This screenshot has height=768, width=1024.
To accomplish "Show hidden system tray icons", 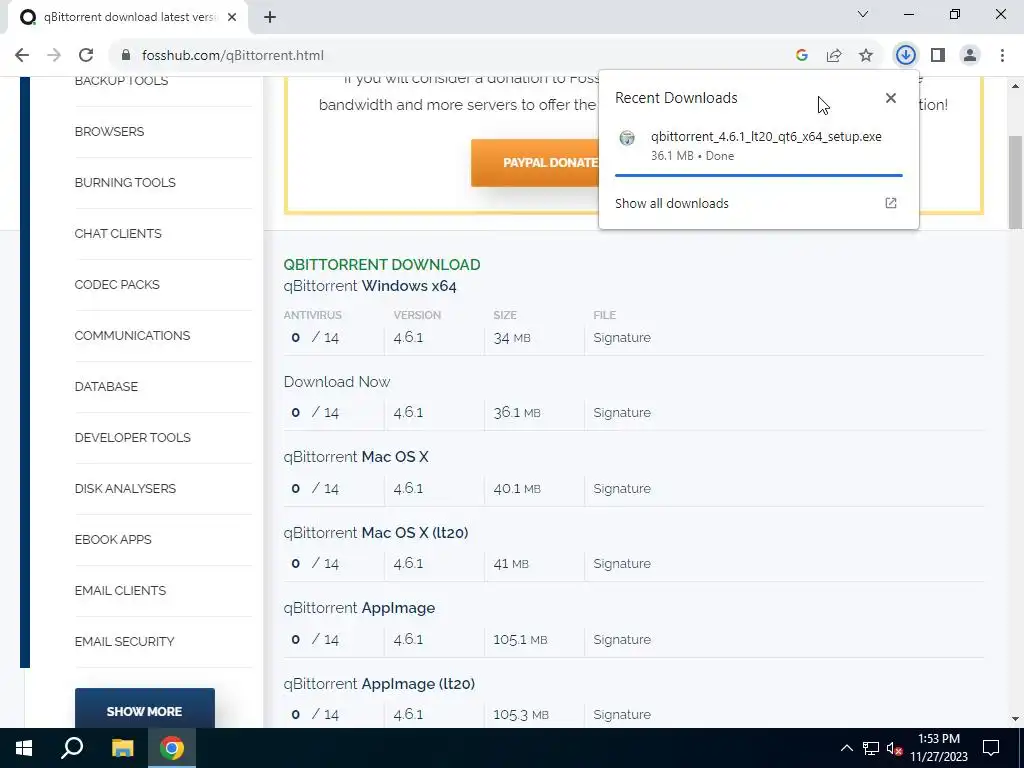I will click(x=846, y=748).
